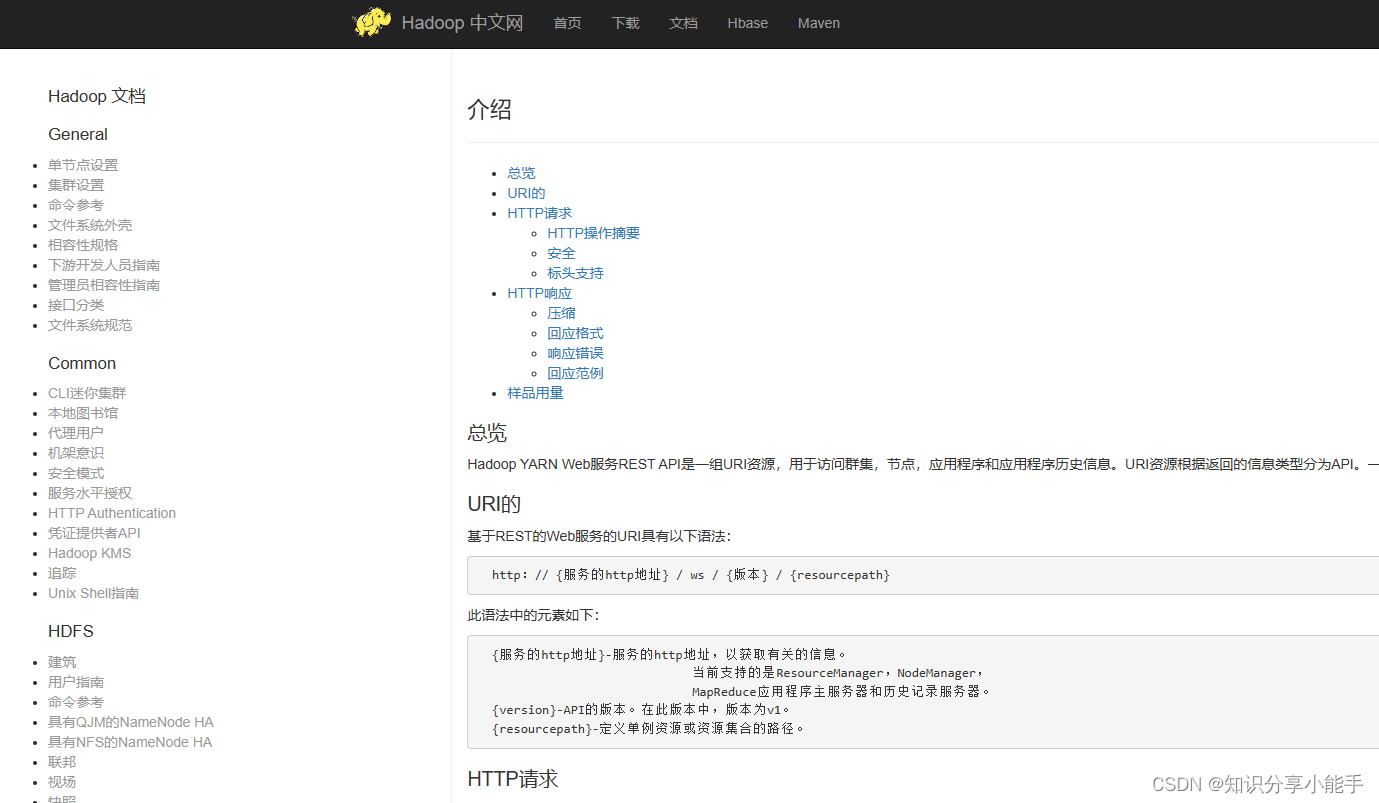Click the Hadoop elephant logo icon
Screen dimensions: 1379x803
[x=372, y=23]
